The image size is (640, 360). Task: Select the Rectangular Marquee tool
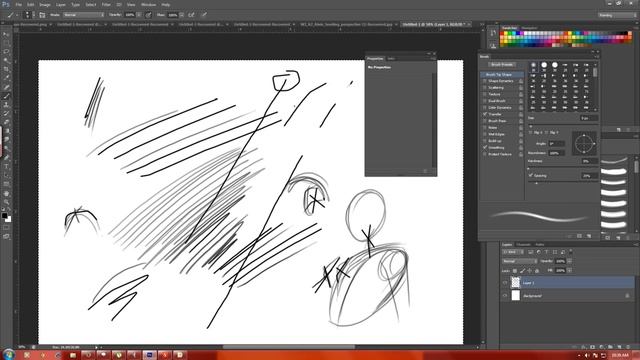click(6, 43)
